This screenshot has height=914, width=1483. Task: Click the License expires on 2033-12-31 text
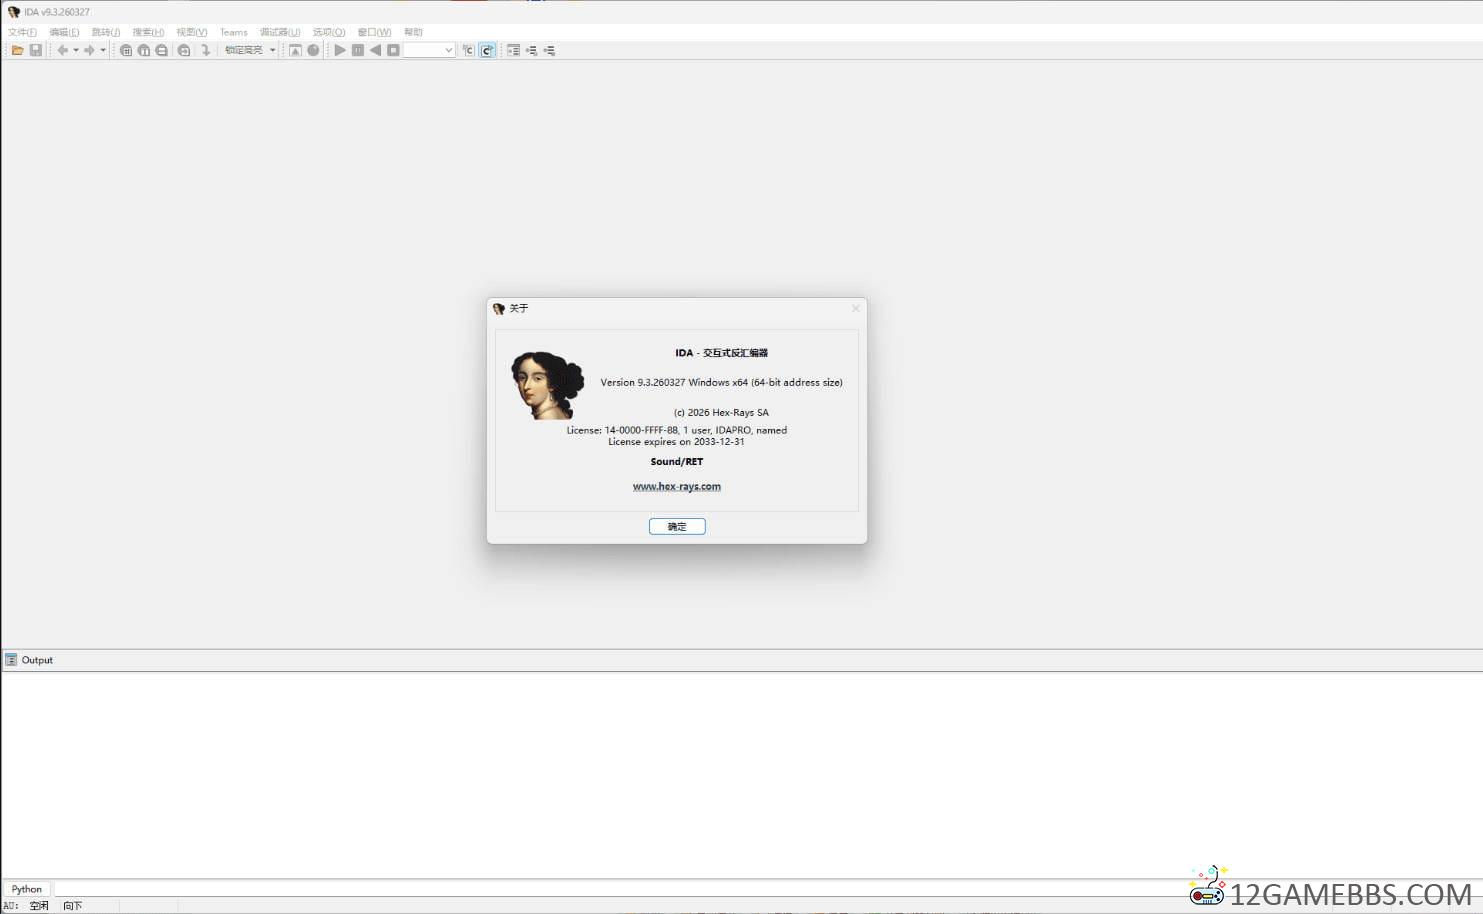coord(676,442)
